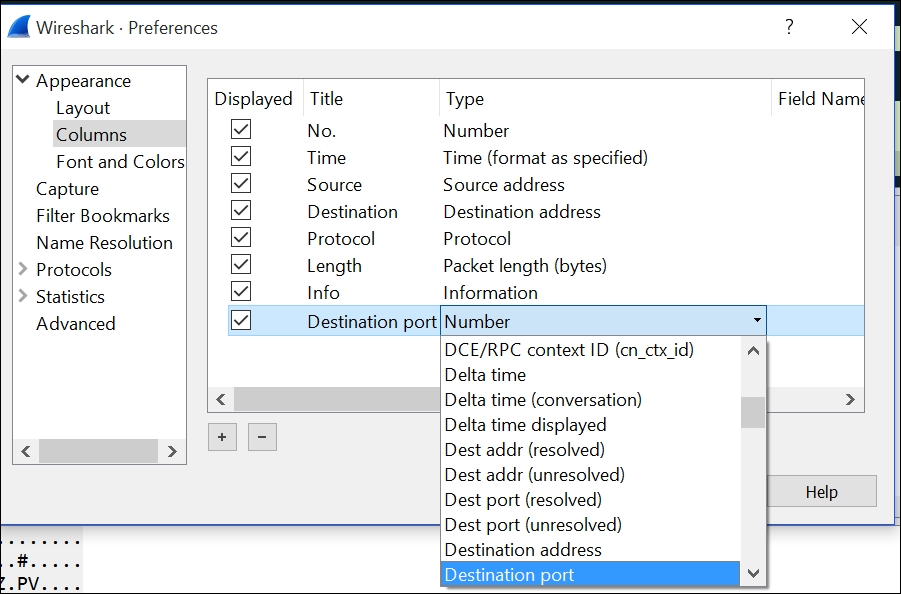The height and width of the screenshot is (594, 901).
Task: Click Time (format as specified) cell
Action: (545, 158)
